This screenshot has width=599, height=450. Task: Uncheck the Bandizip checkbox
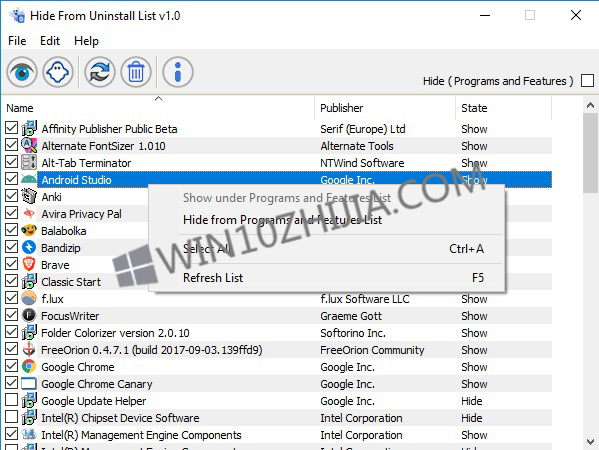click(11, 247)
